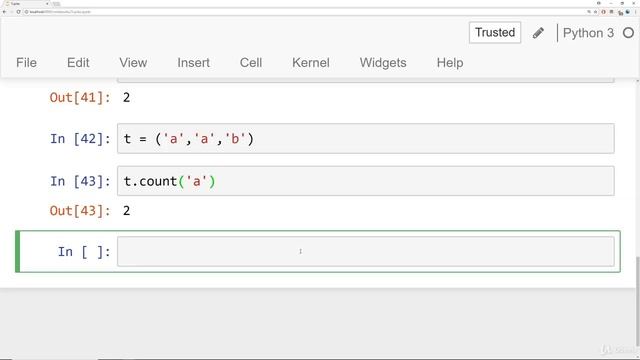Click the Out[43] output value 2
This screenshot has height=360, width=640.
pos(127,211)
